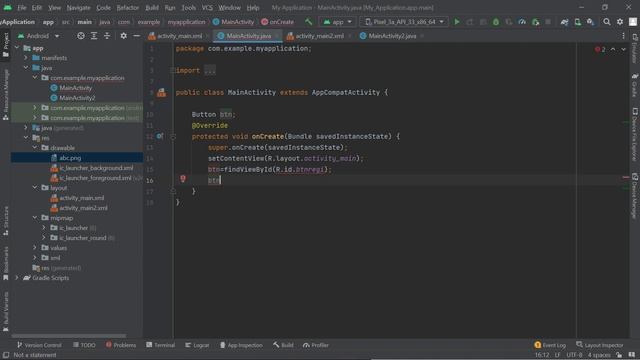Viewport: 640px width, 360px height.
Task: Select abc.png in drawable folder
Action: [x=70, y=158]
